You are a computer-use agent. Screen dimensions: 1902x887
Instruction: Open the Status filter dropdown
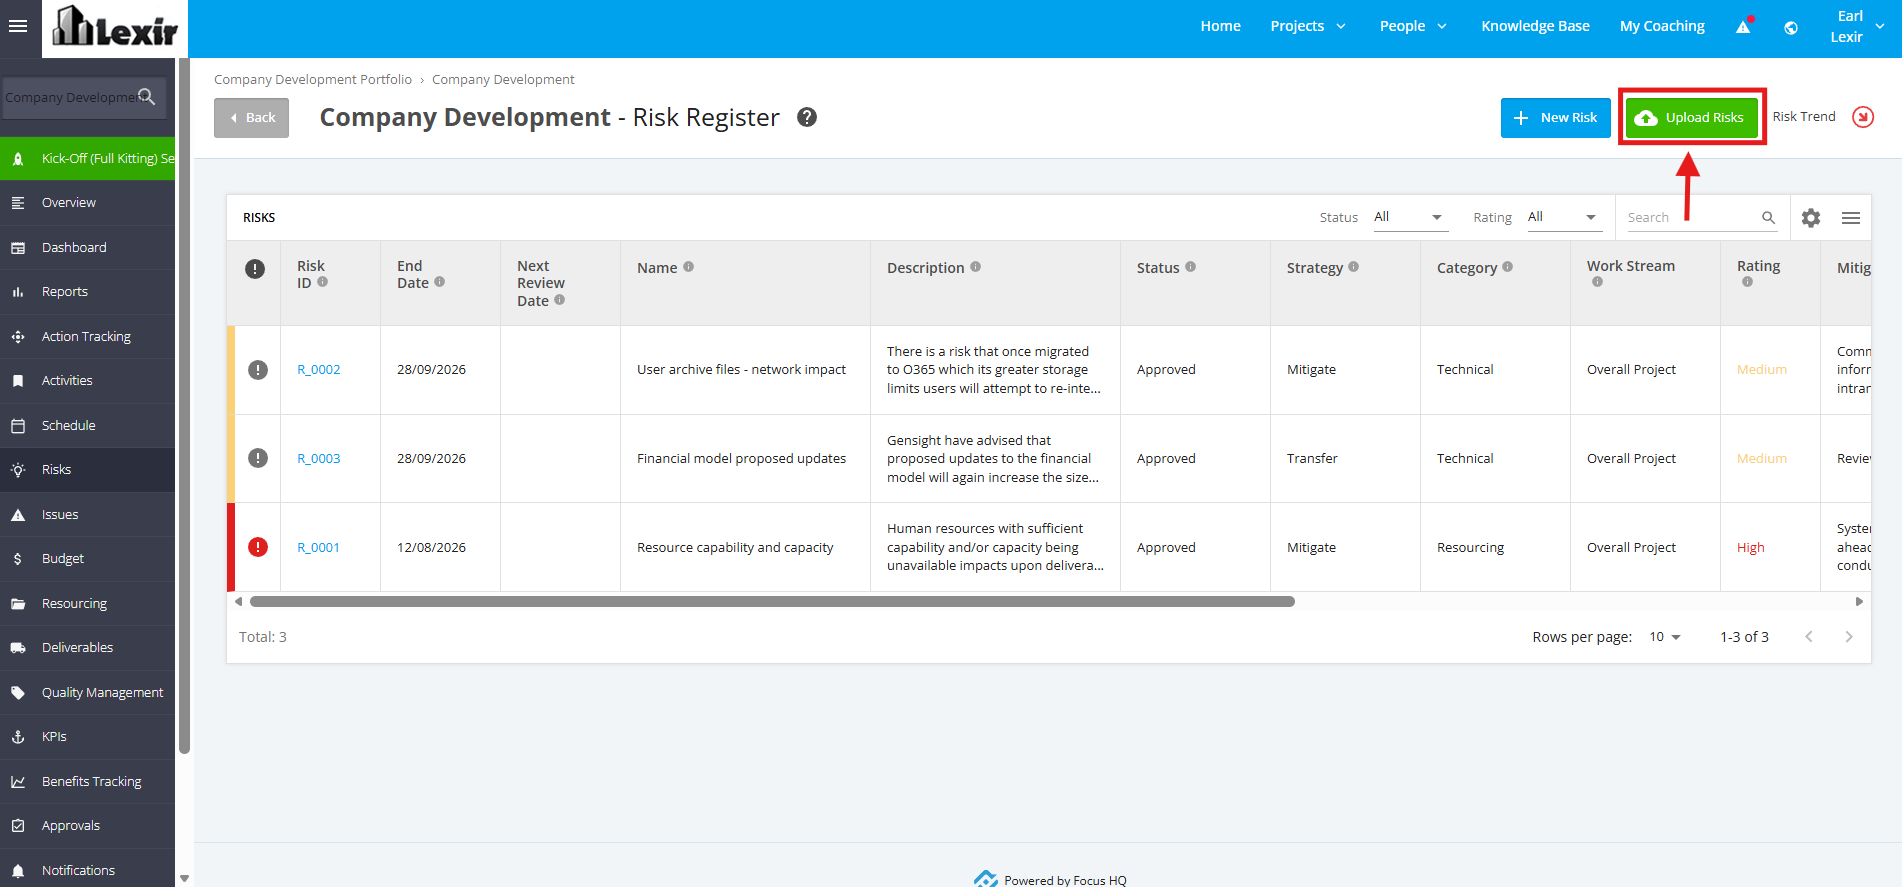(1411, 217)
